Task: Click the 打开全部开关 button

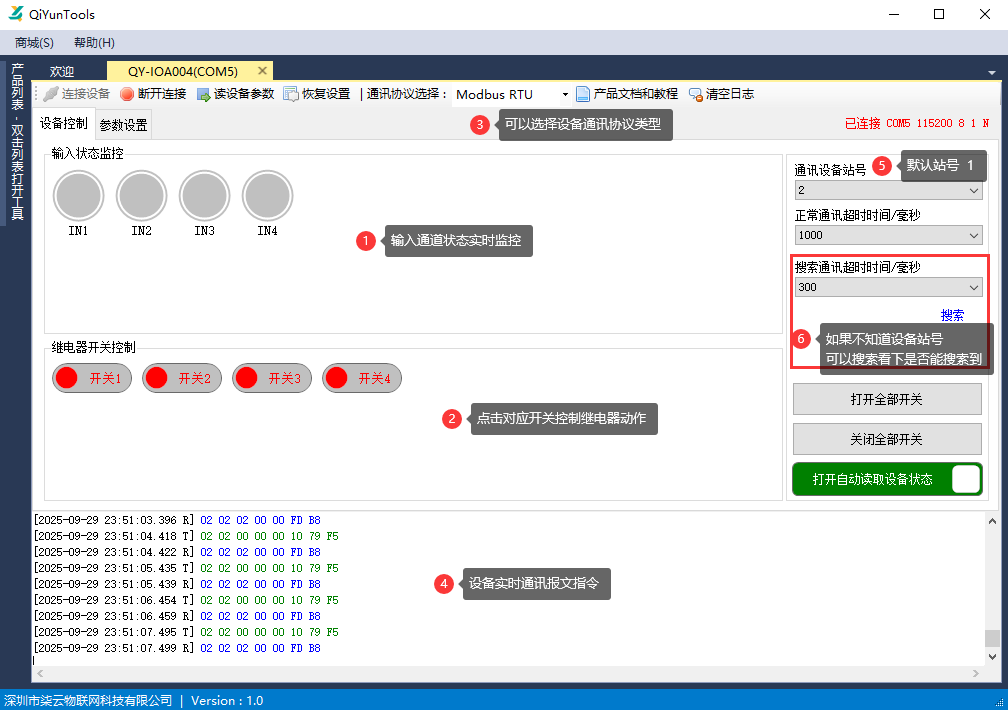Action: tap(886, 399)
